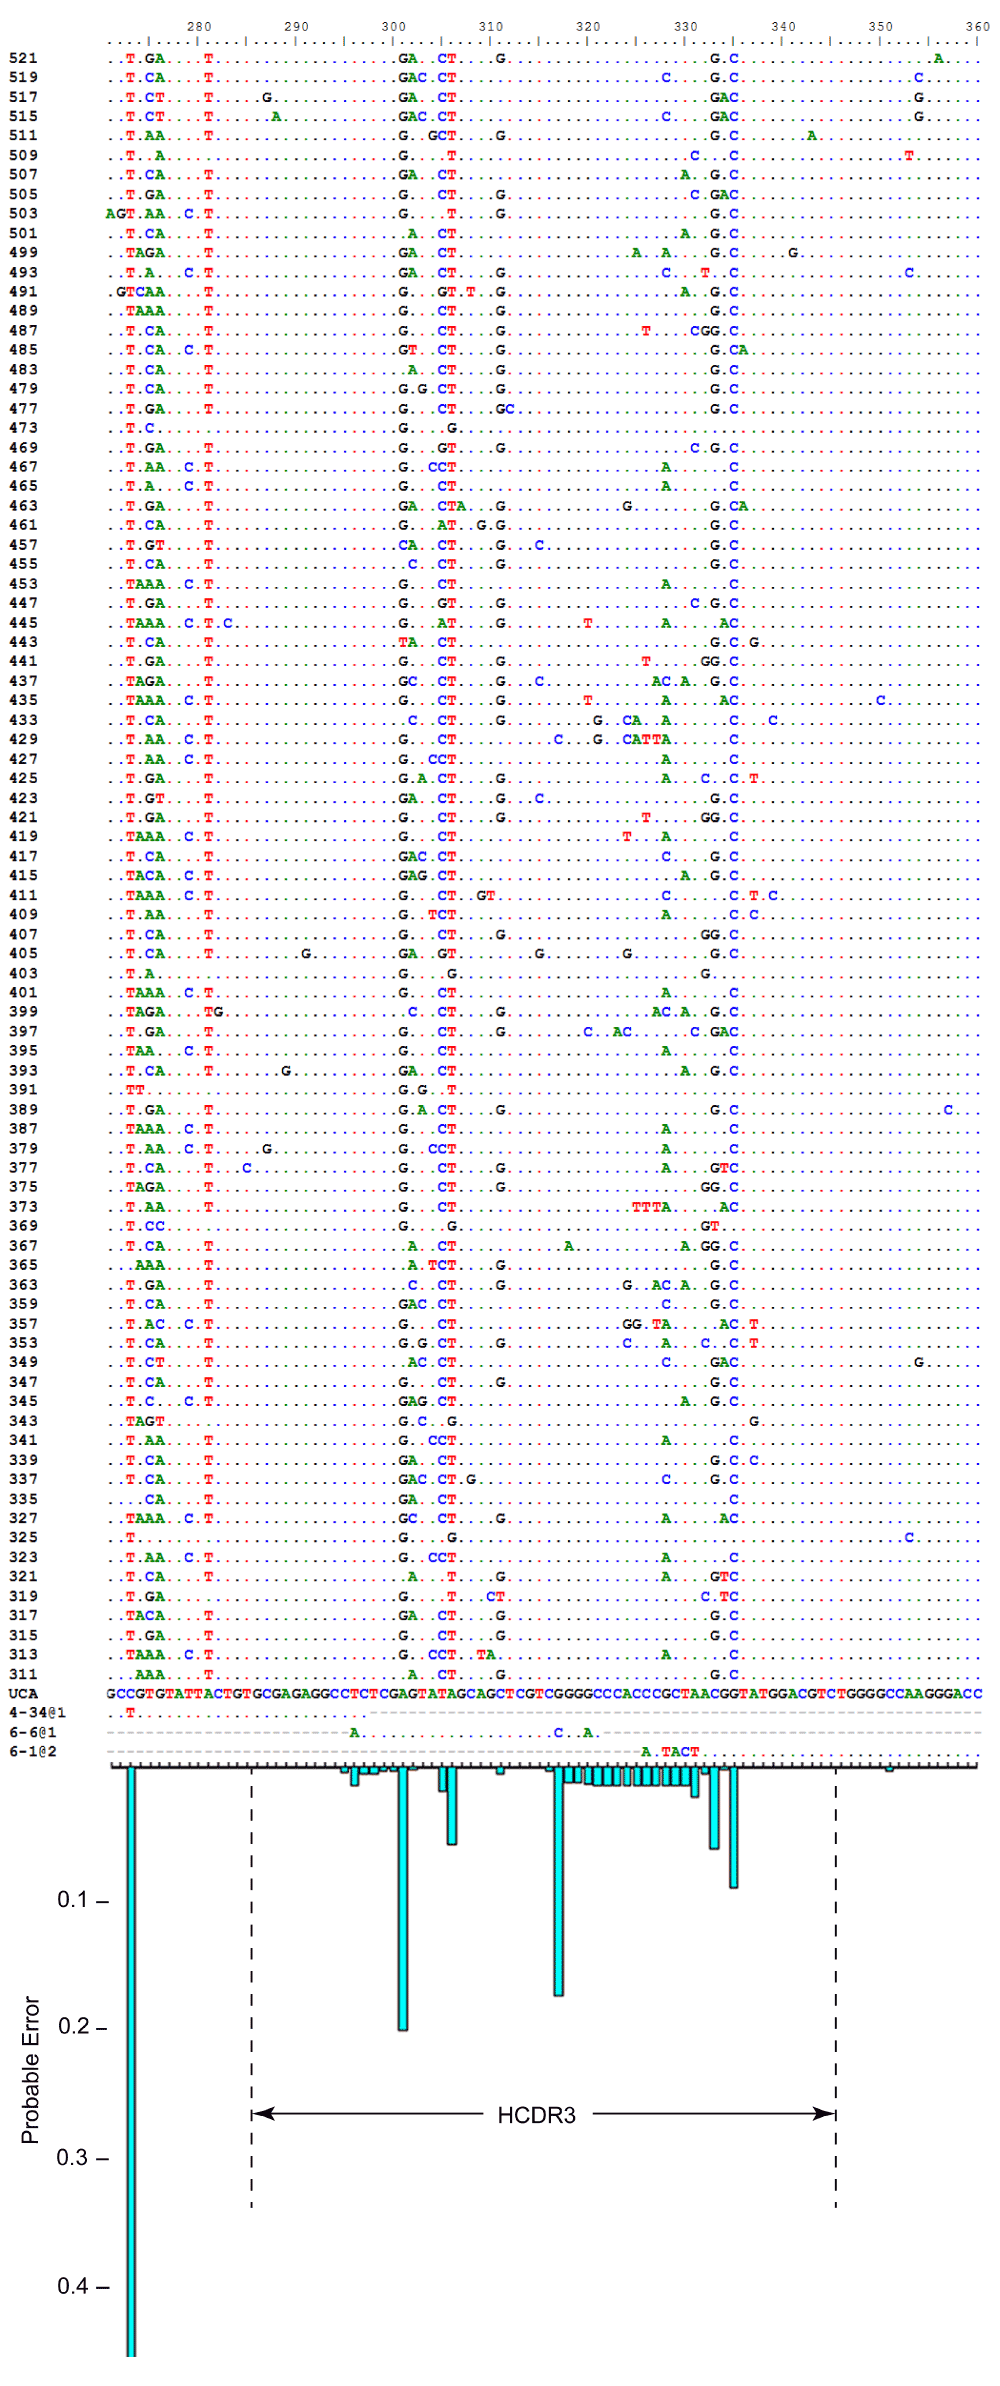The width and height of the screenshot is (1000, 2386).
Task: Select sequence row label 429
Action: tap(23, 740)
